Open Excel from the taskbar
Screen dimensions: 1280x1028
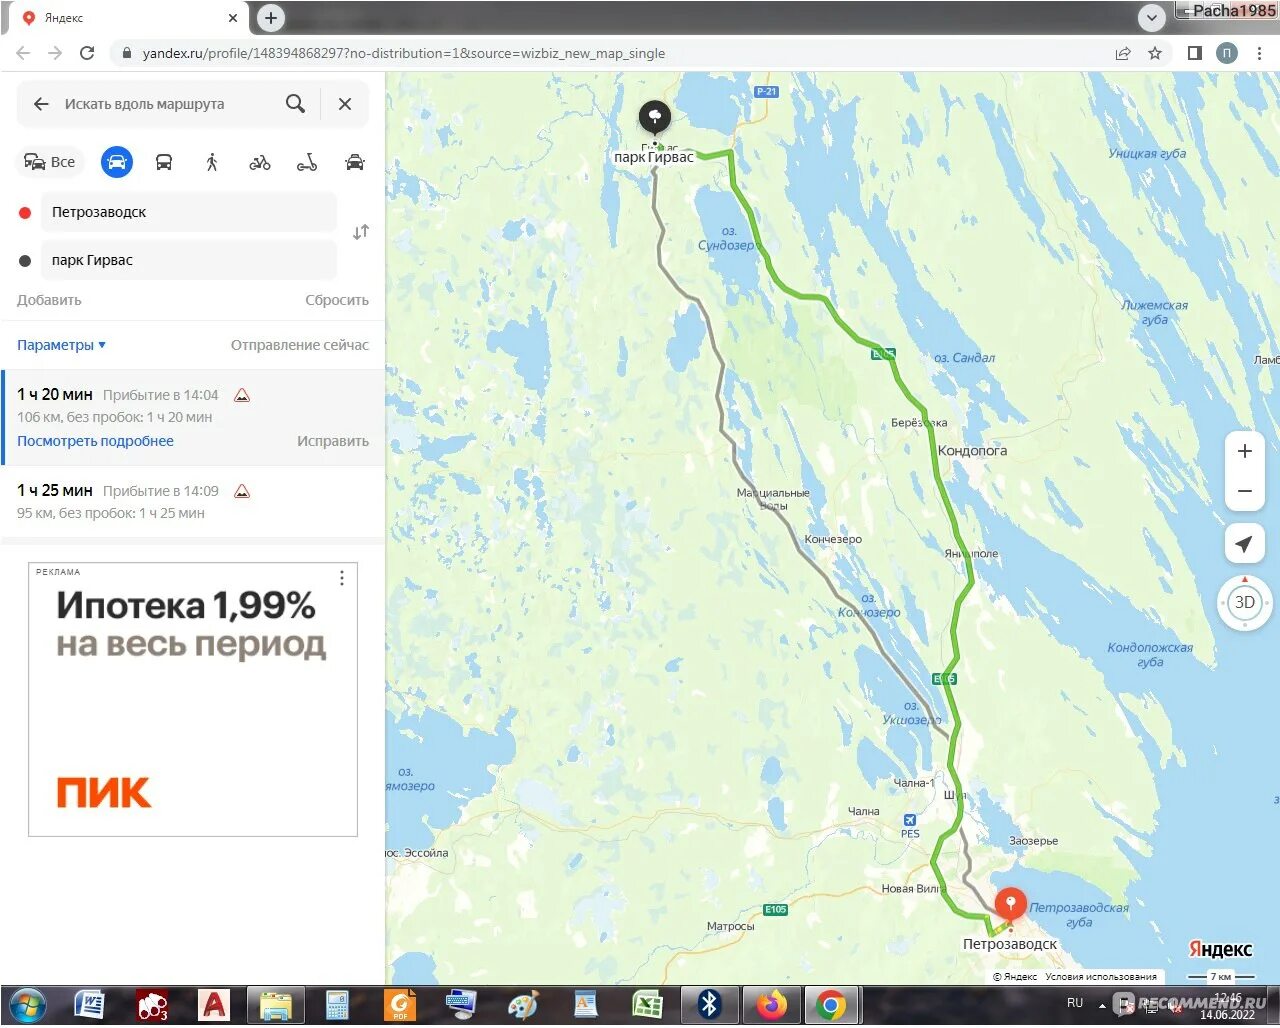(646, 1005)
